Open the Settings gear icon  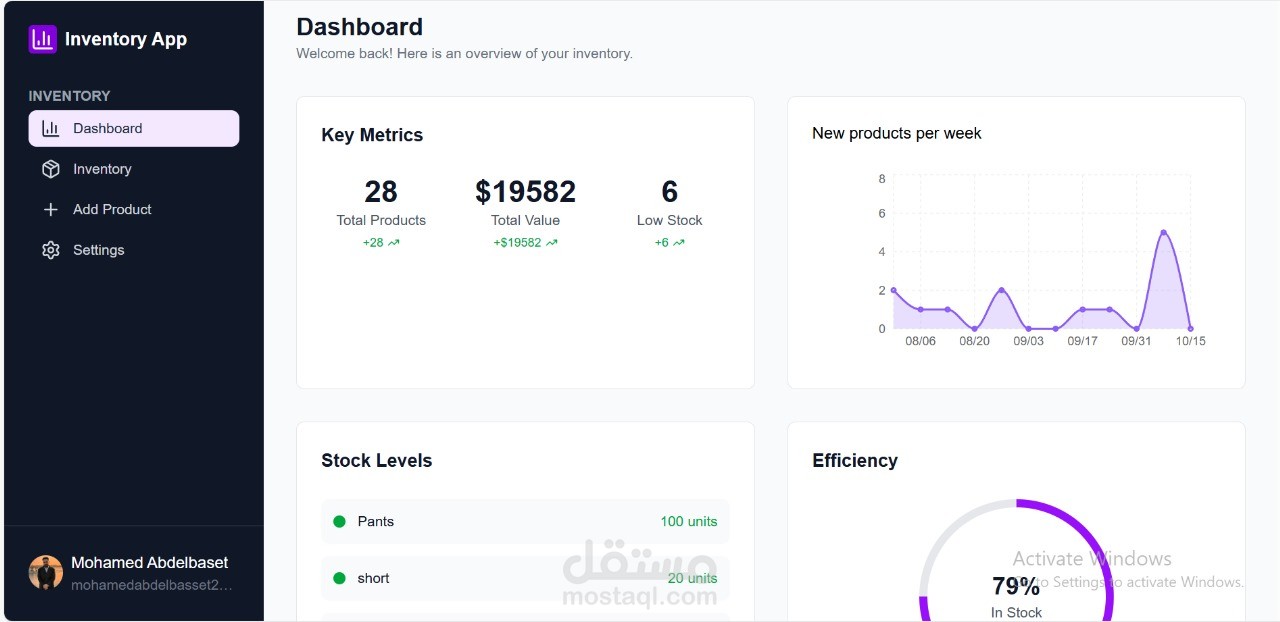click(x=51, y=250)
